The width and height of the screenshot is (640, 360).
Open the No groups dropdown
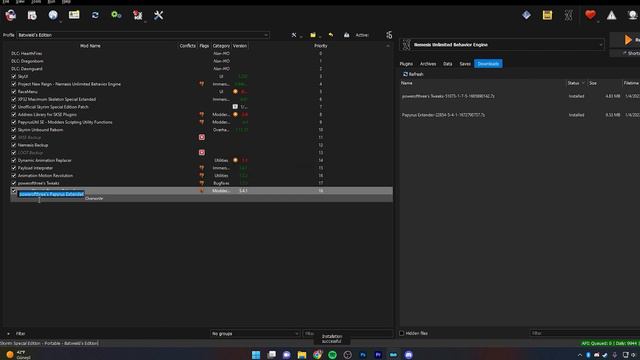coord(255,333)
